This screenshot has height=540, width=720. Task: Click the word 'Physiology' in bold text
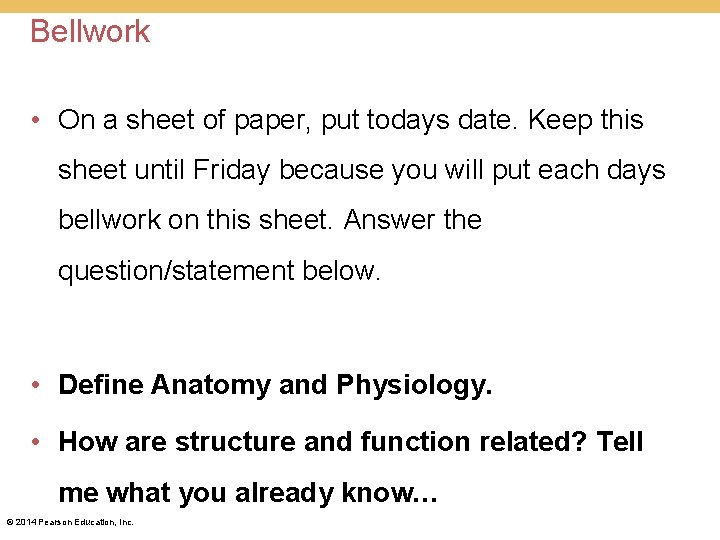tap(414, 385)
